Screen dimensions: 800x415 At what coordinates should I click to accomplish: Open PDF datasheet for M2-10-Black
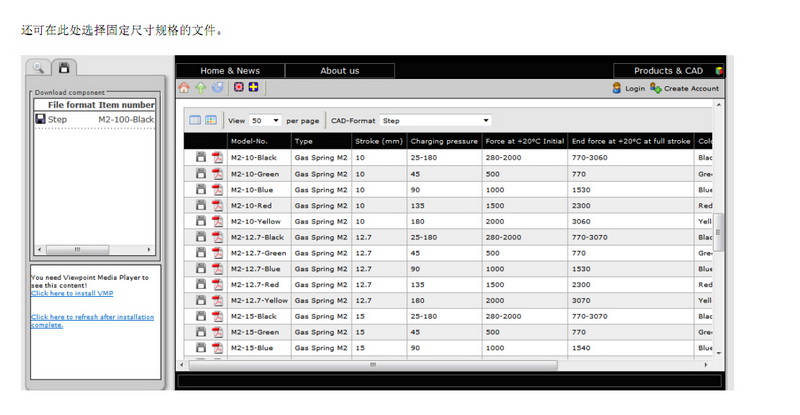click(x=218, y=158)
